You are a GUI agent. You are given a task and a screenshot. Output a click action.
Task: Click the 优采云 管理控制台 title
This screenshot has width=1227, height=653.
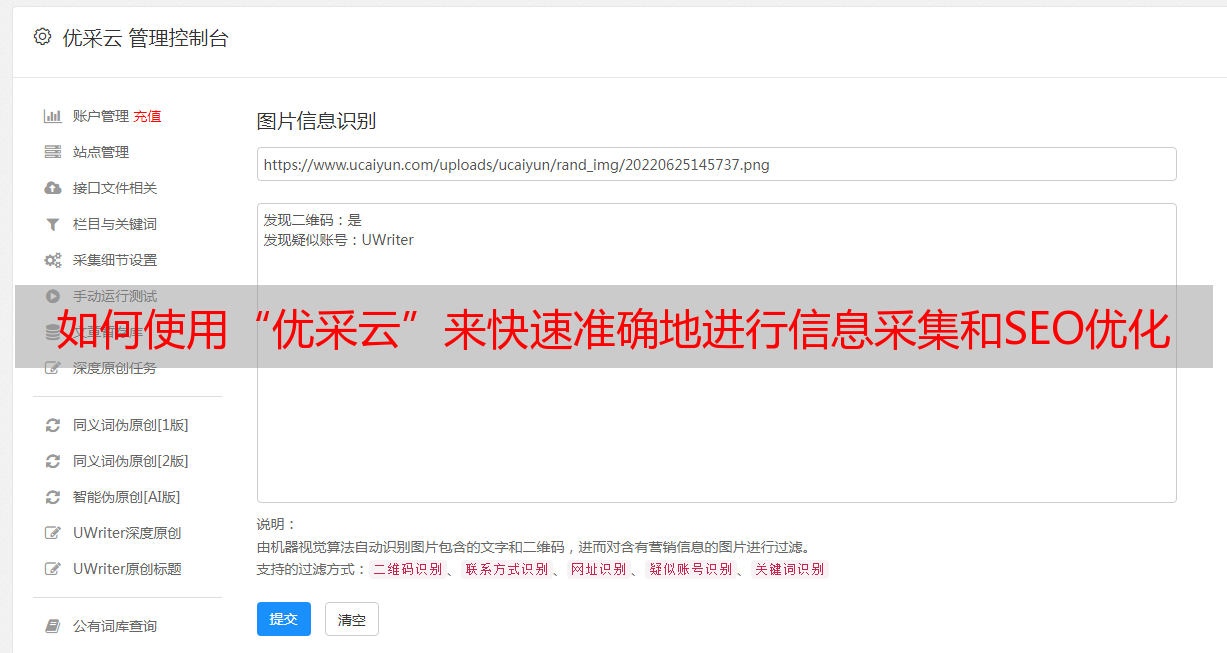click(x=145, y=38)
